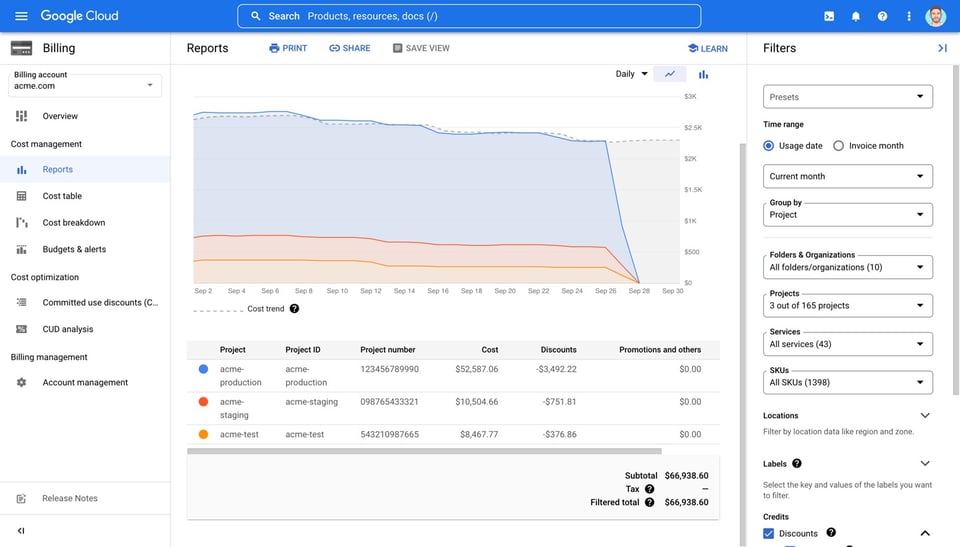Click the search magnifier icon
Image resolution: width=960 pixels, height=547 pixels.
point(255,16)
